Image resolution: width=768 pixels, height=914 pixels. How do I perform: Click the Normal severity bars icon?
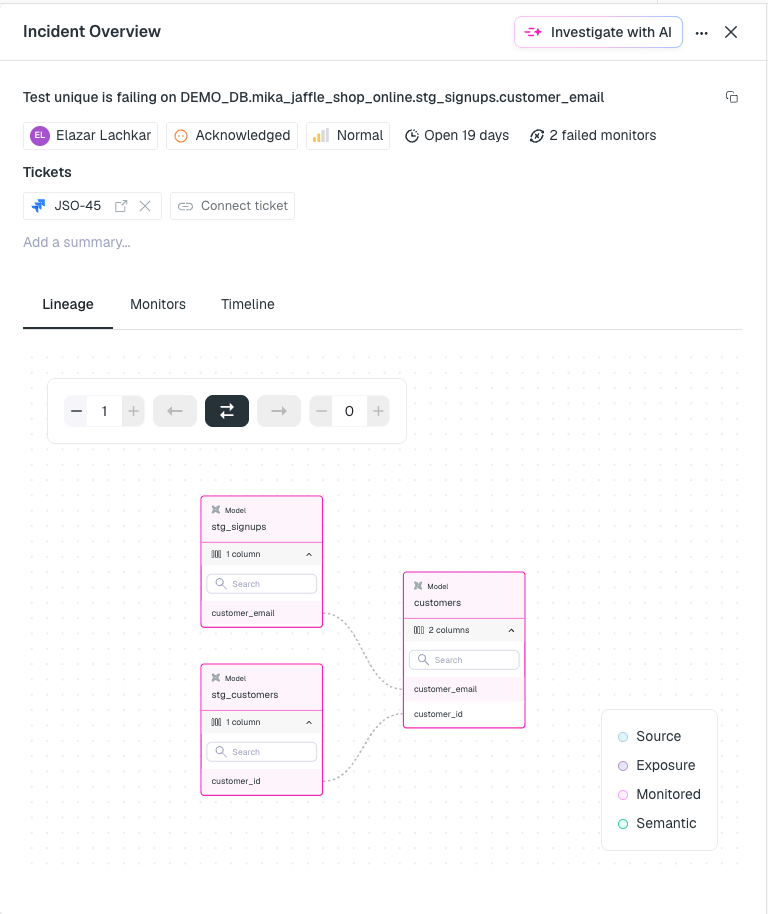point(320,136)
